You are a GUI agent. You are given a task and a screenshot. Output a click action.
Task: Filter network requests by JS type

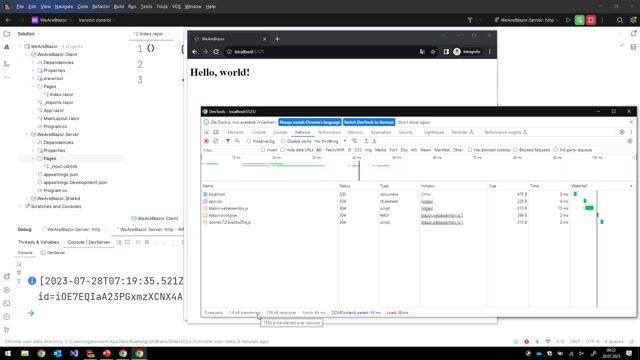[350, 150]
